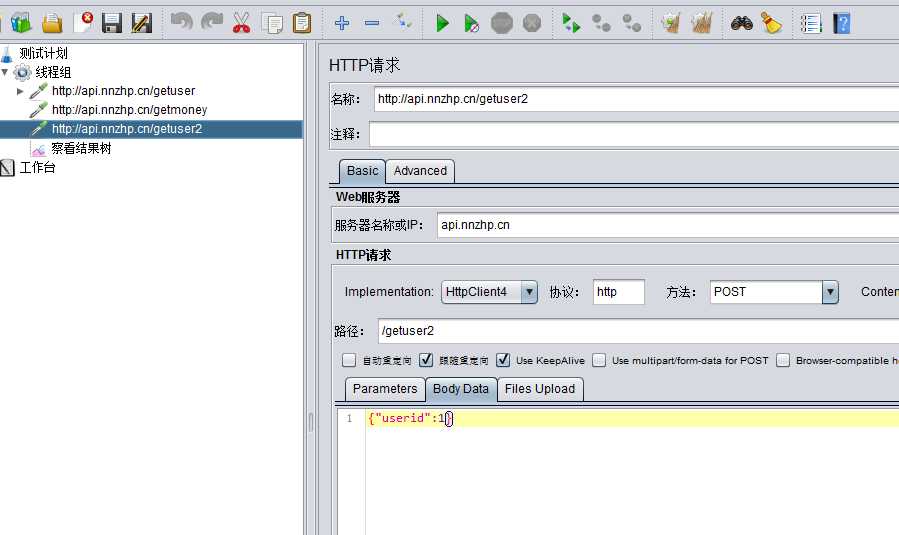This screenshot has height=535, width=899.
Task: Select 工作台 workbench node
Action: (37, 167)
